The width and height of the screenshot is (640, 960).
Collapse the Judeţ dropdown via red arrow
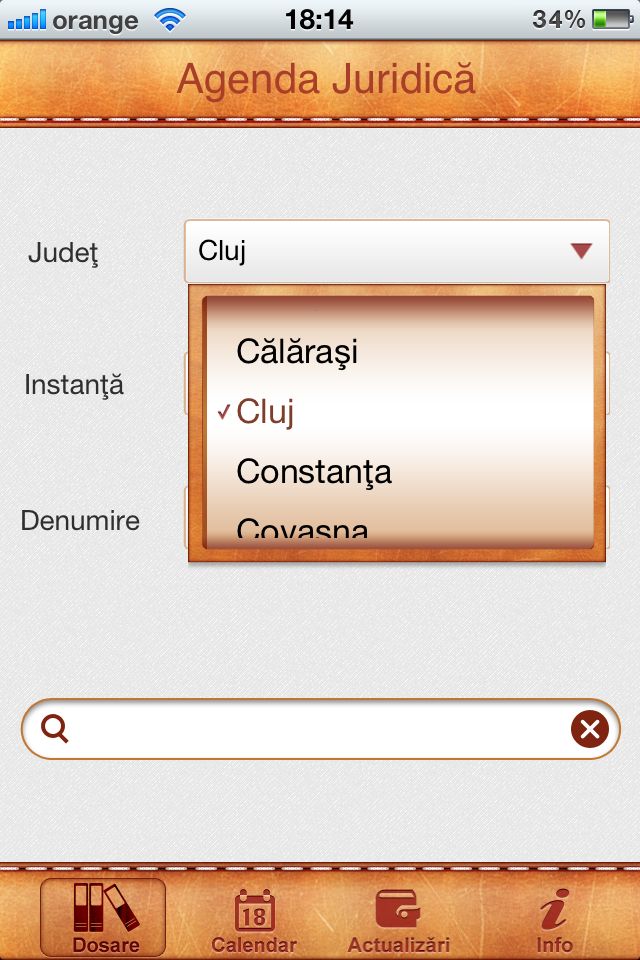click(581, 250)
